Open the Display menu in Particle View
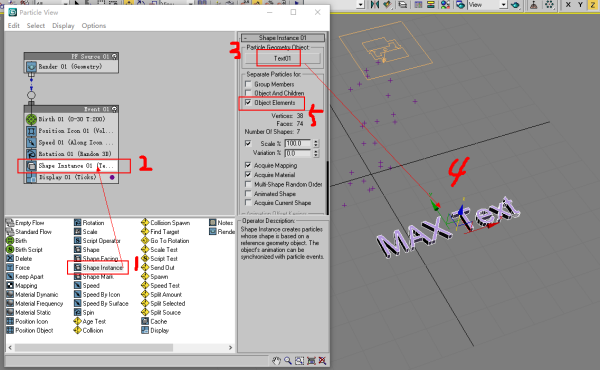This screenshot has width=600, height=370. 63,26
